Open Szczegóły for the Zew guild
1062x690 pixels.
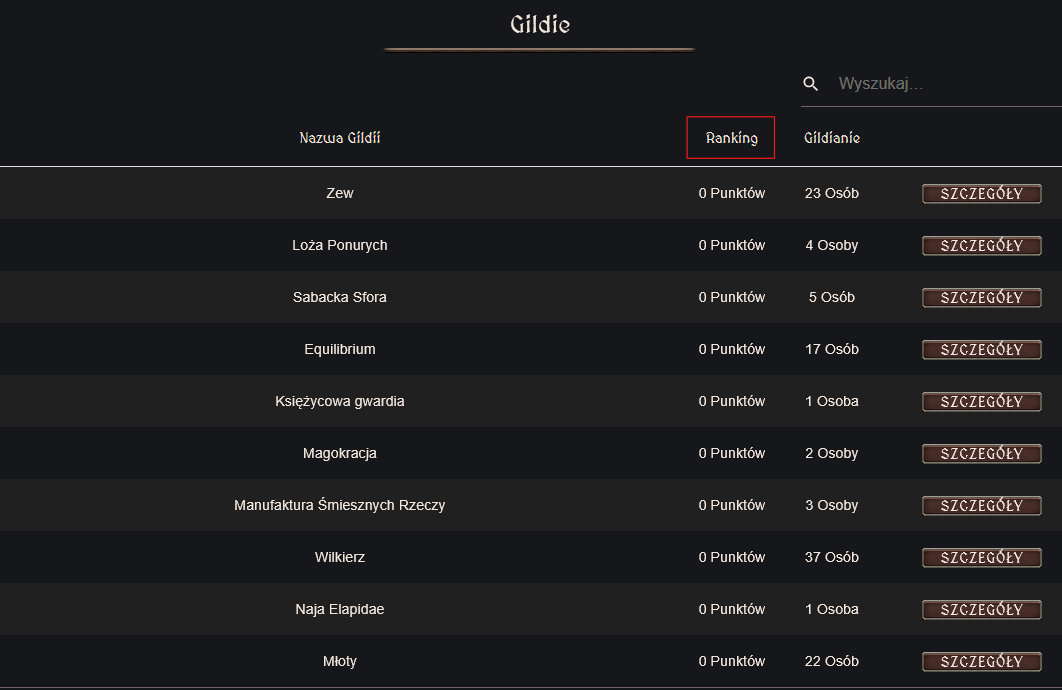click(x=981, y=194)
